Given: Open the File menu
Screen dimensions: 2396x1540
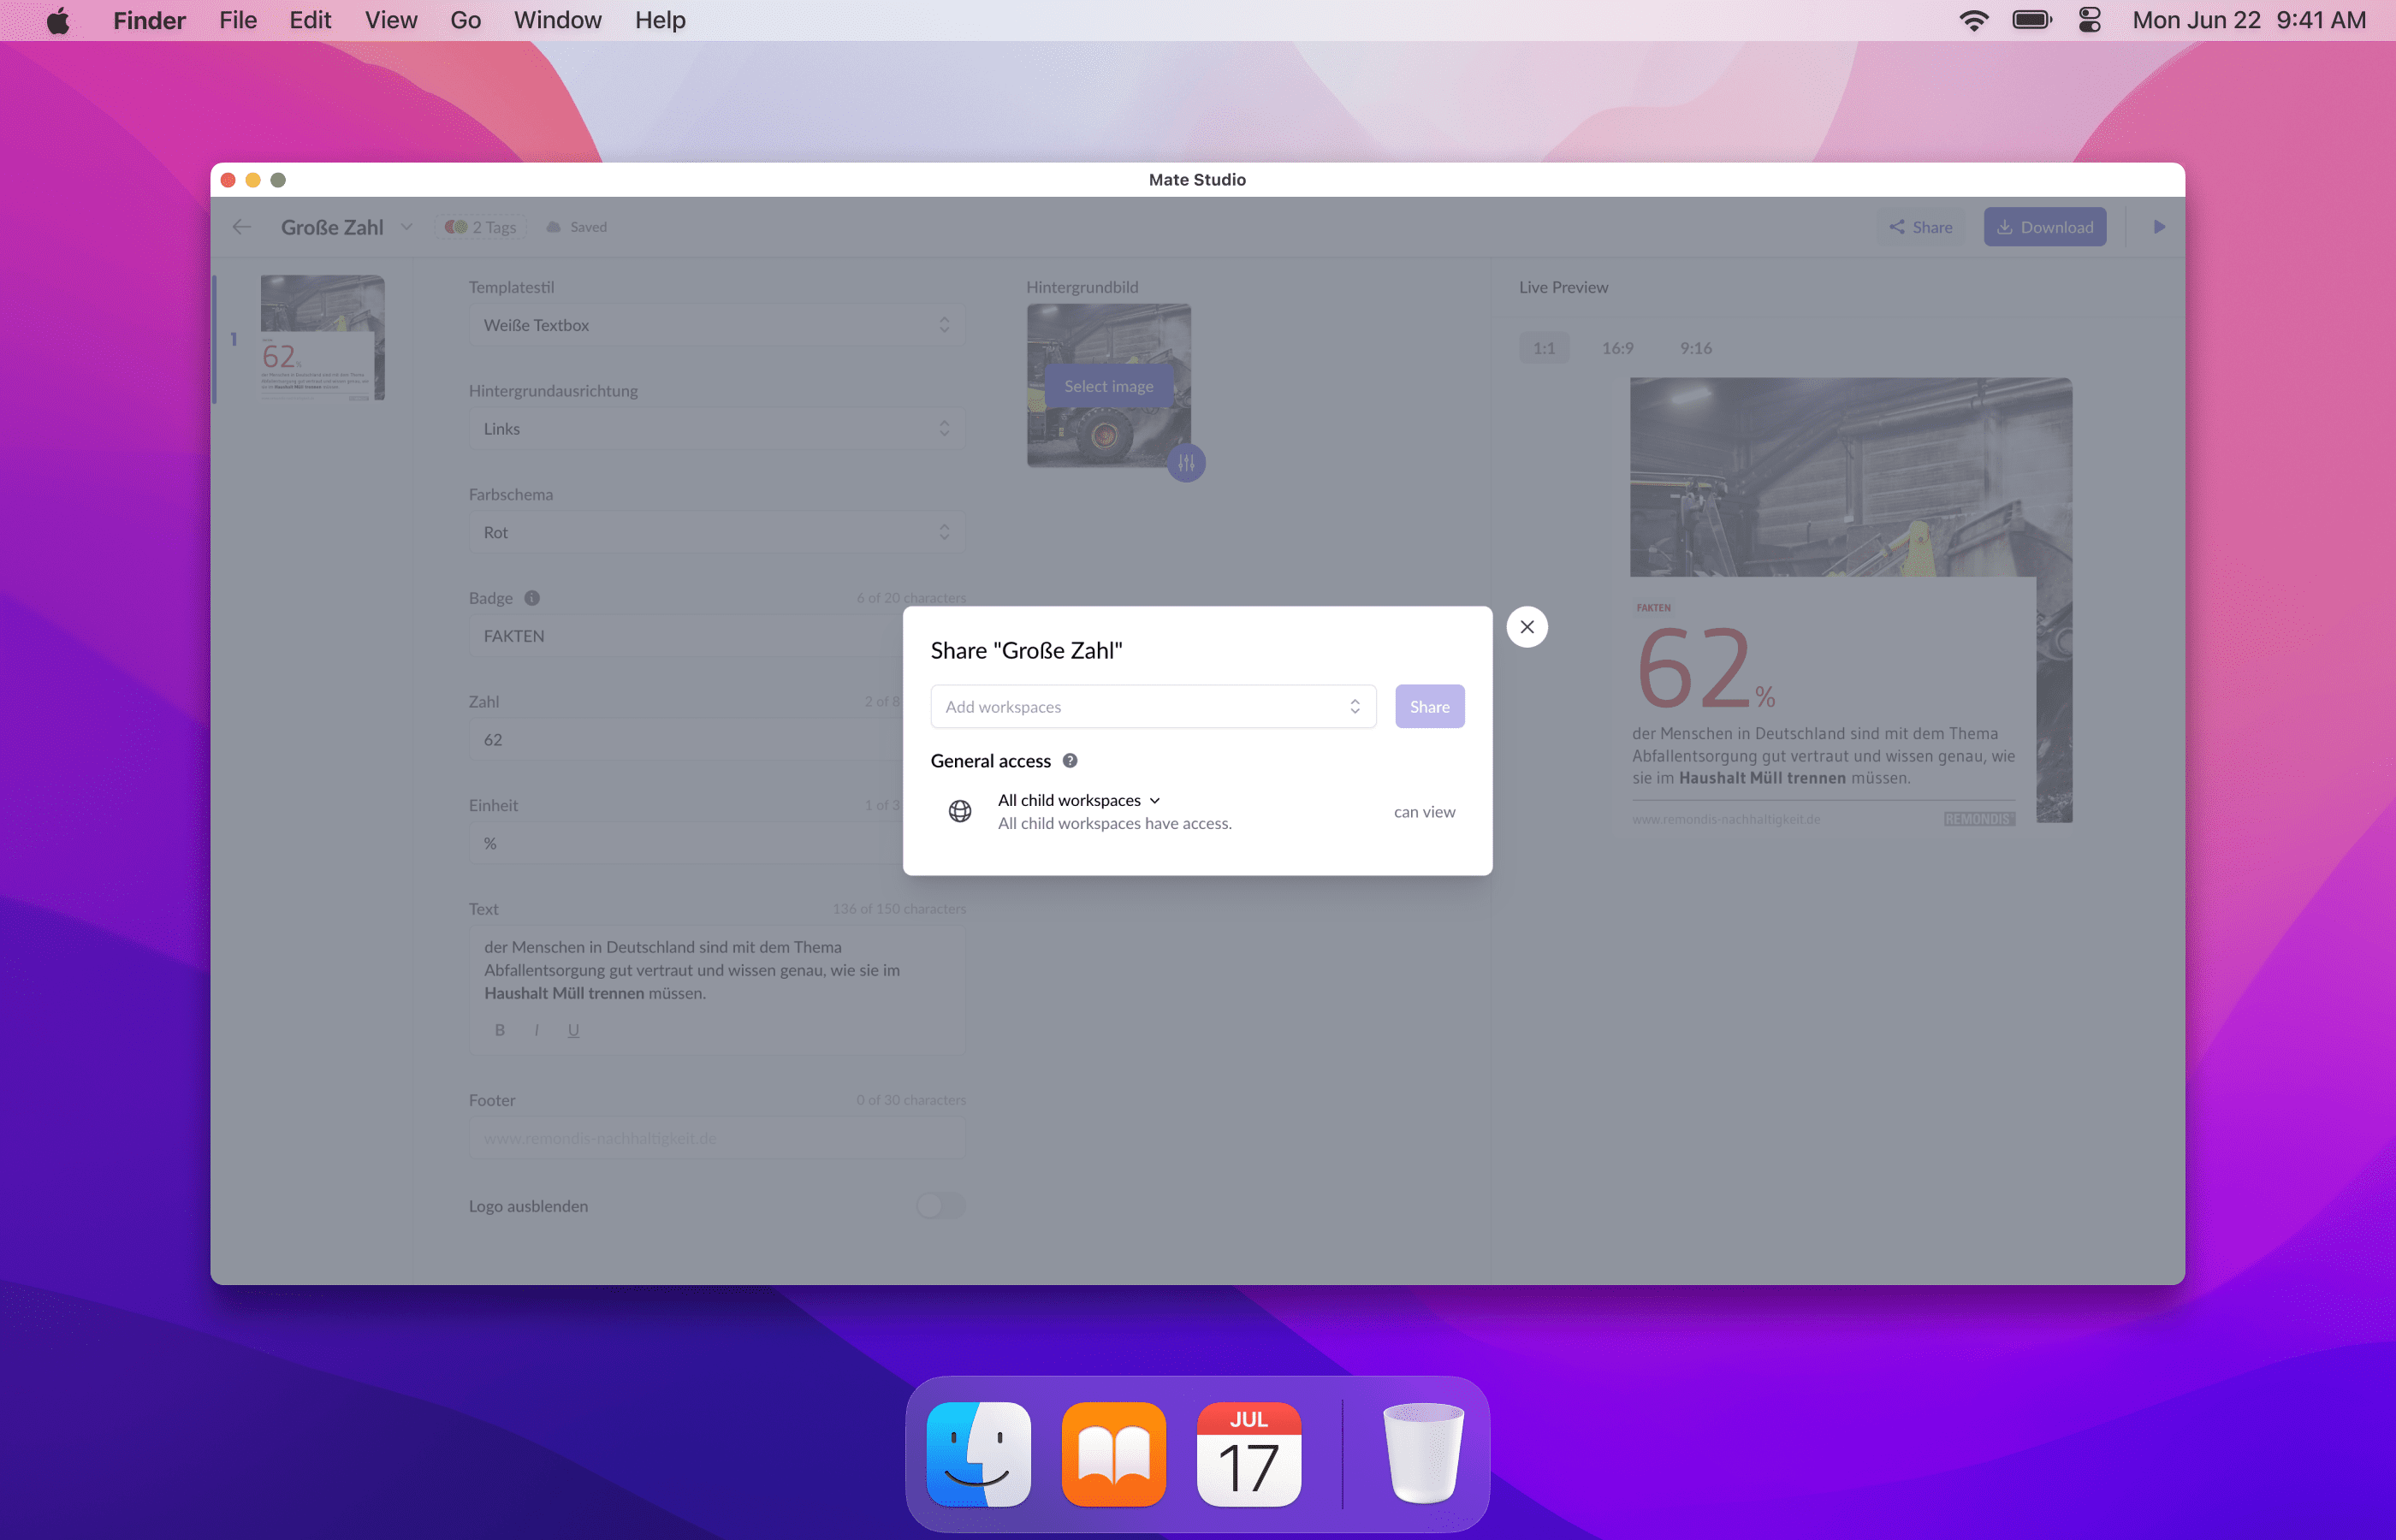Looking at the screenshot, I should (x=238, y=20).
